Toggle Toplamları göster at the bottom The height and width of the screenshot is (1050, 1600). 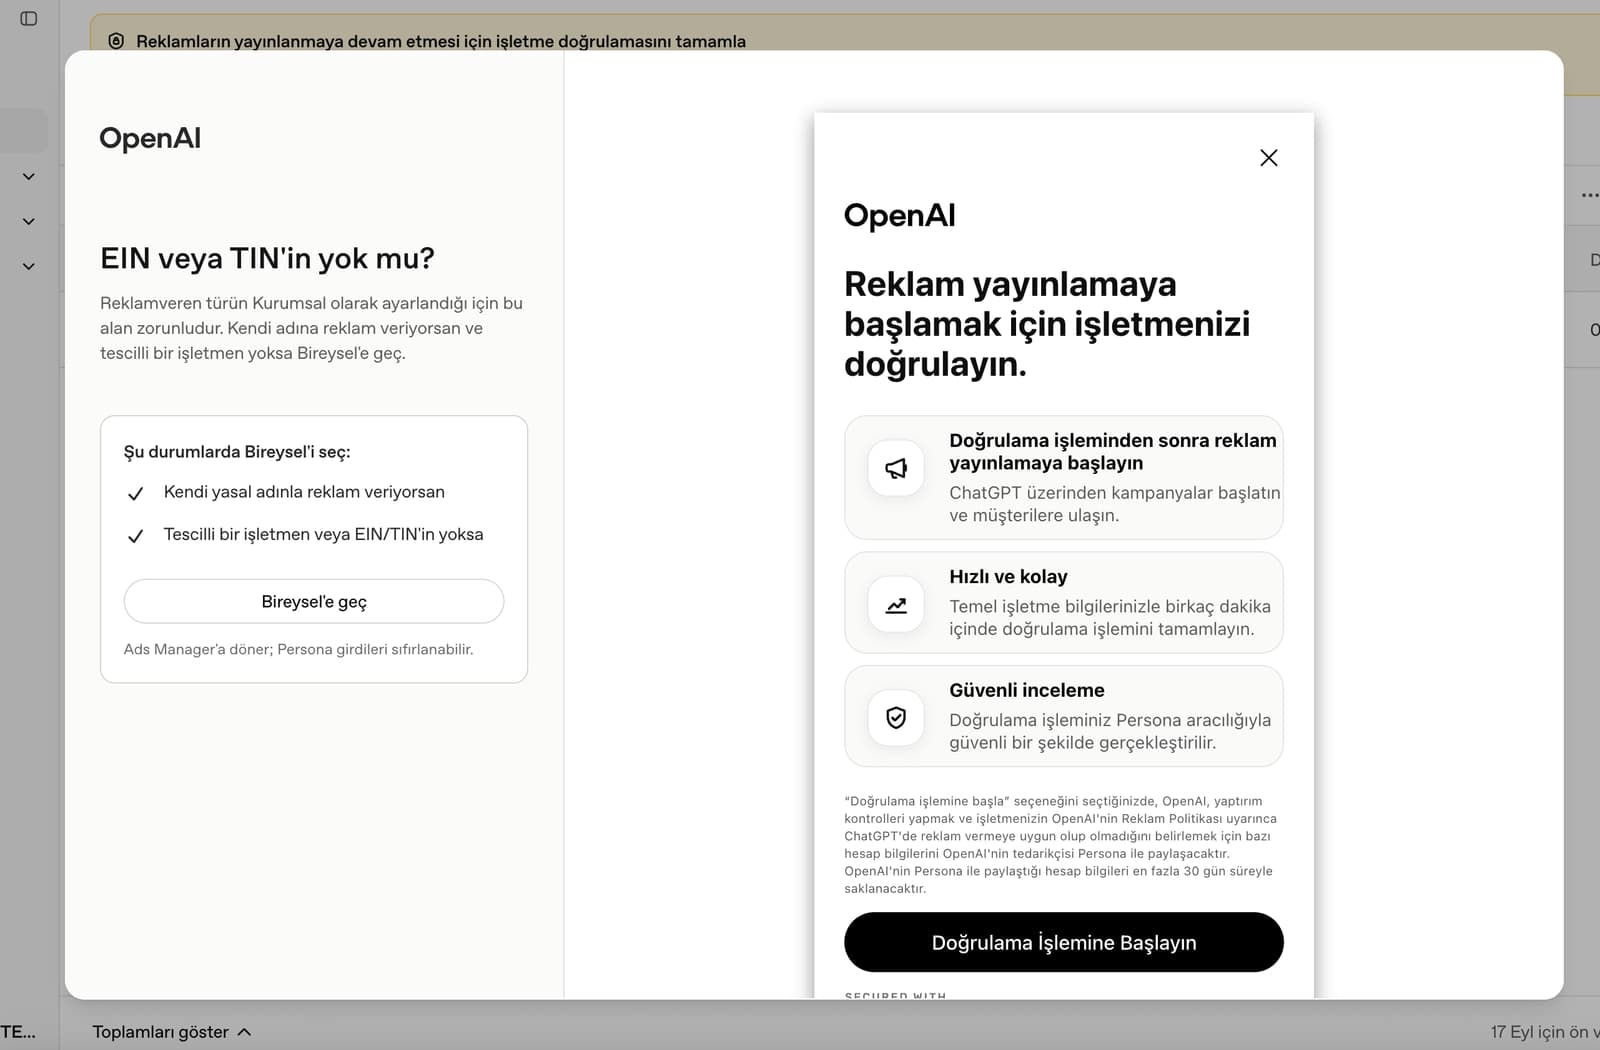(171, 1032)
